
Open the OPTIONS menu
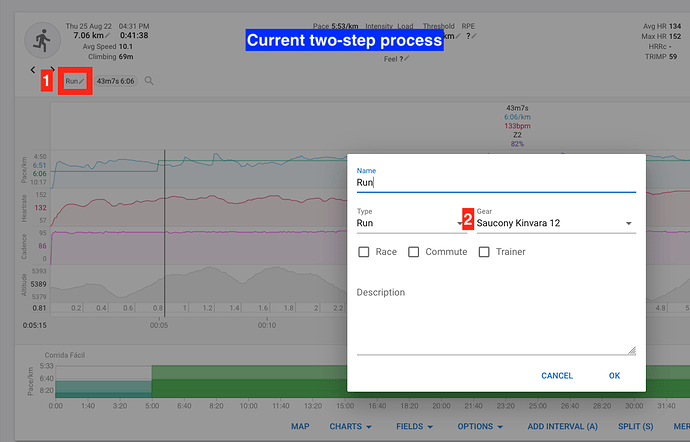point(480,426)
